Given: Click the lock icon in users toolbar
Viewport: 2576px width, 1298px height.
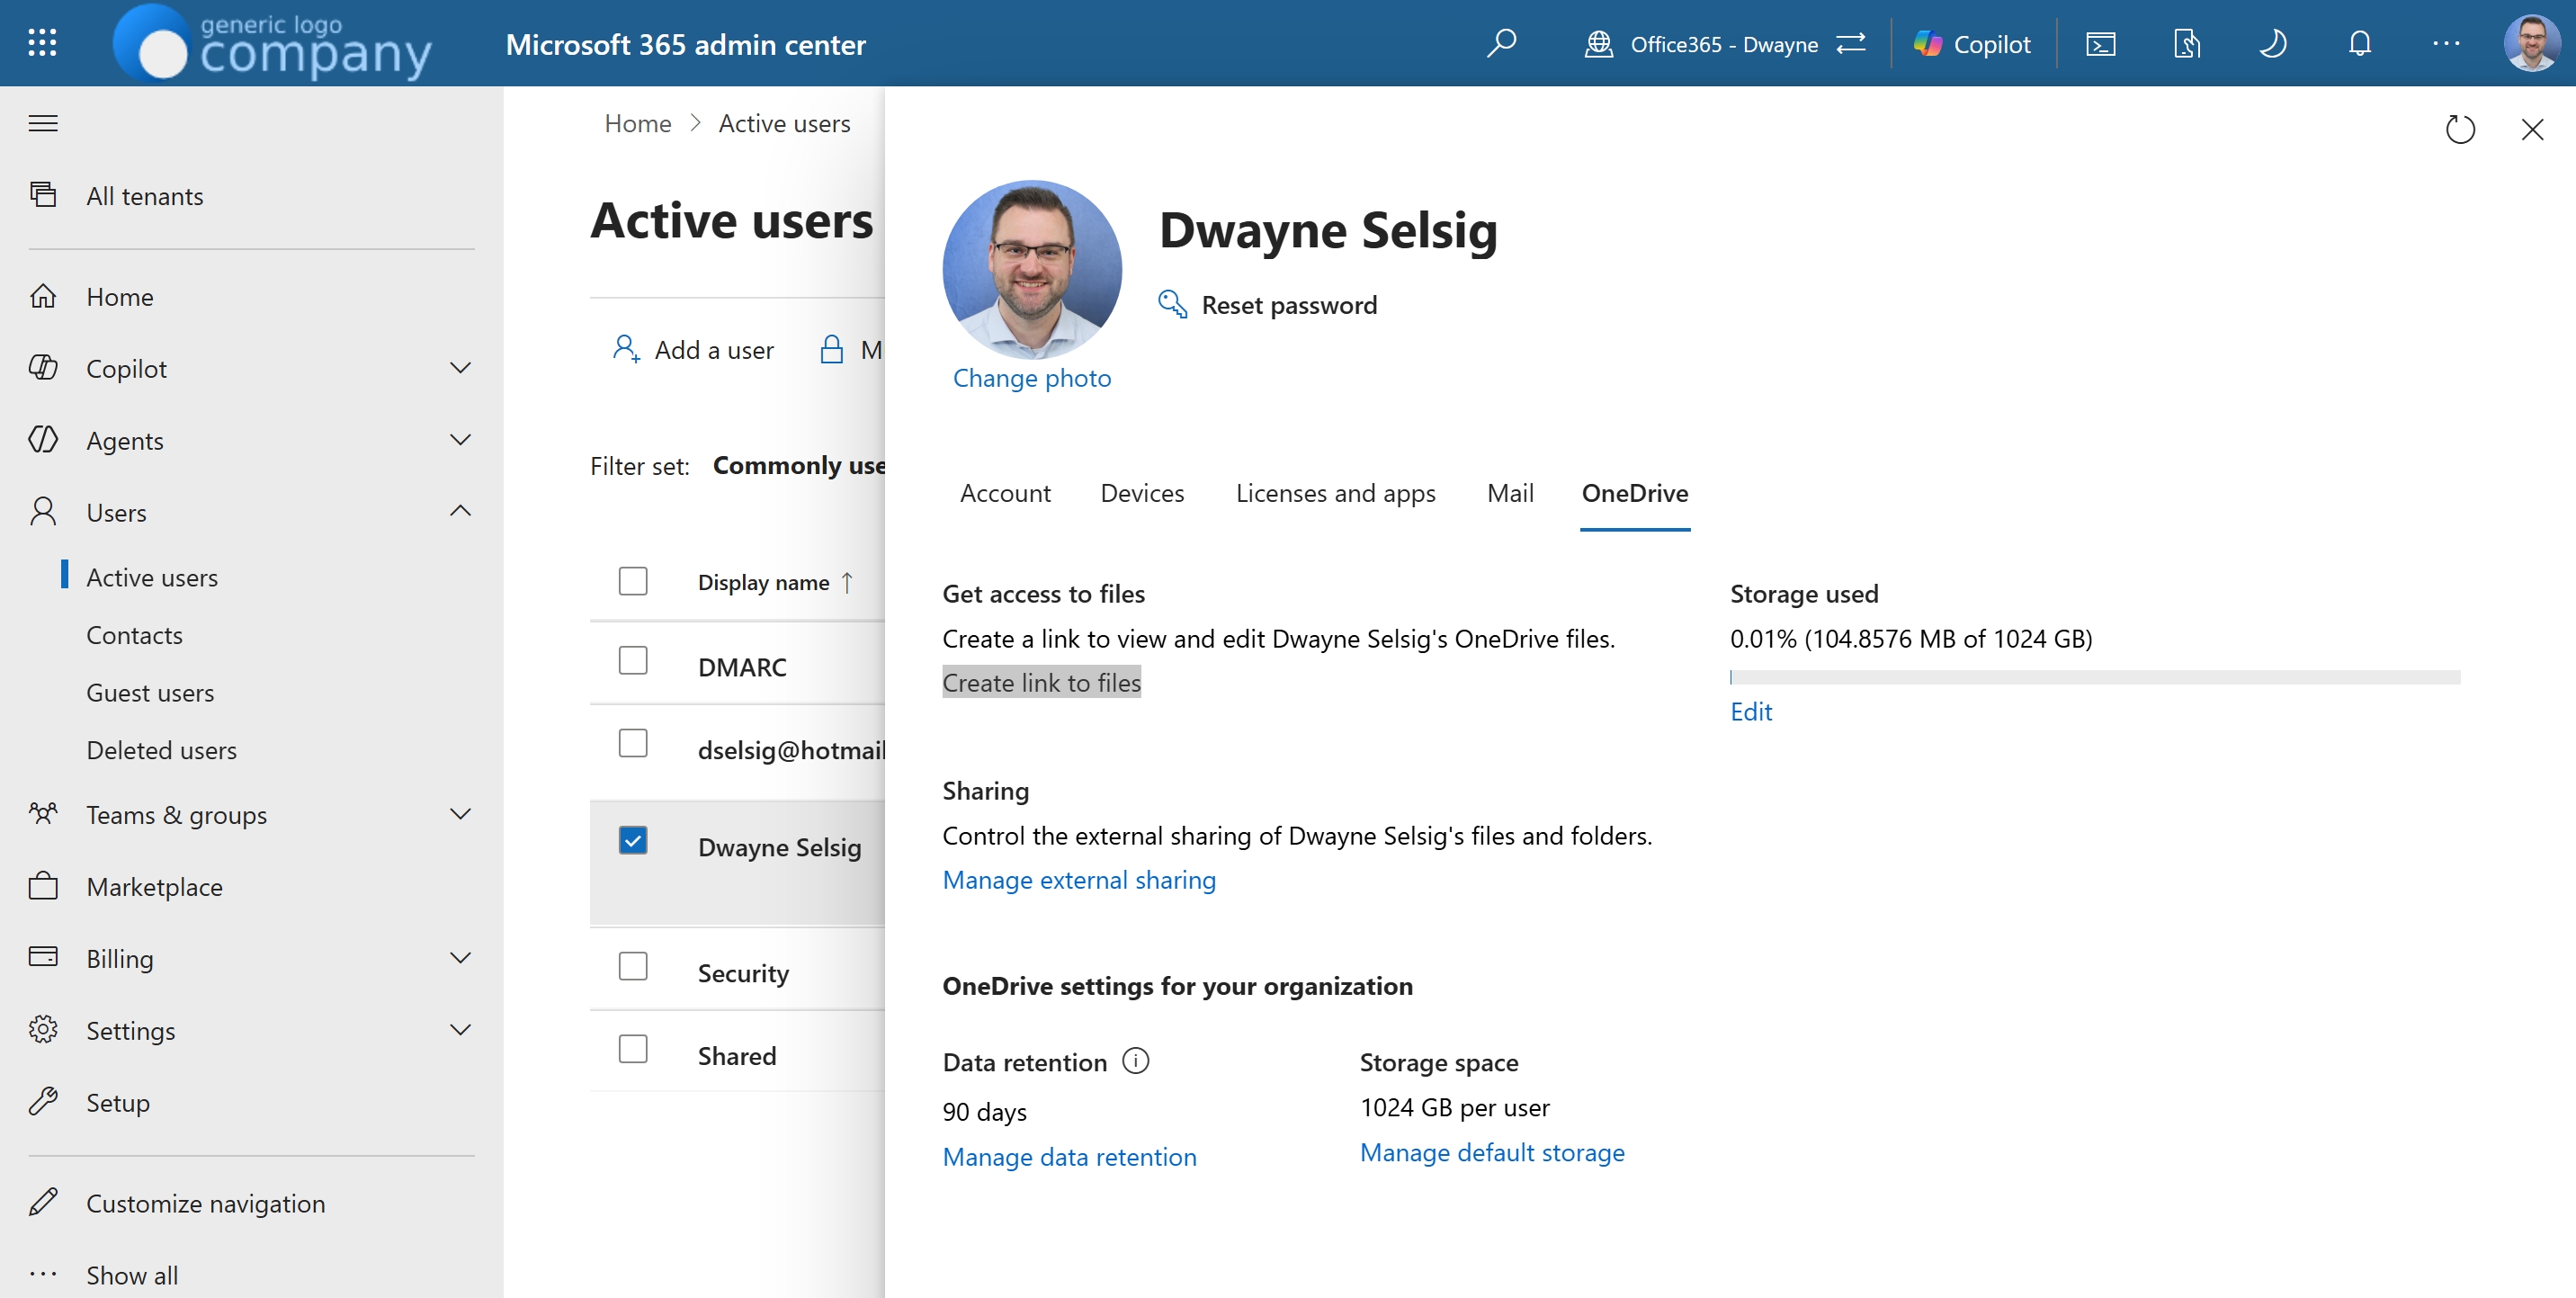Looking at the screenshot, I should tap(831, 349).
